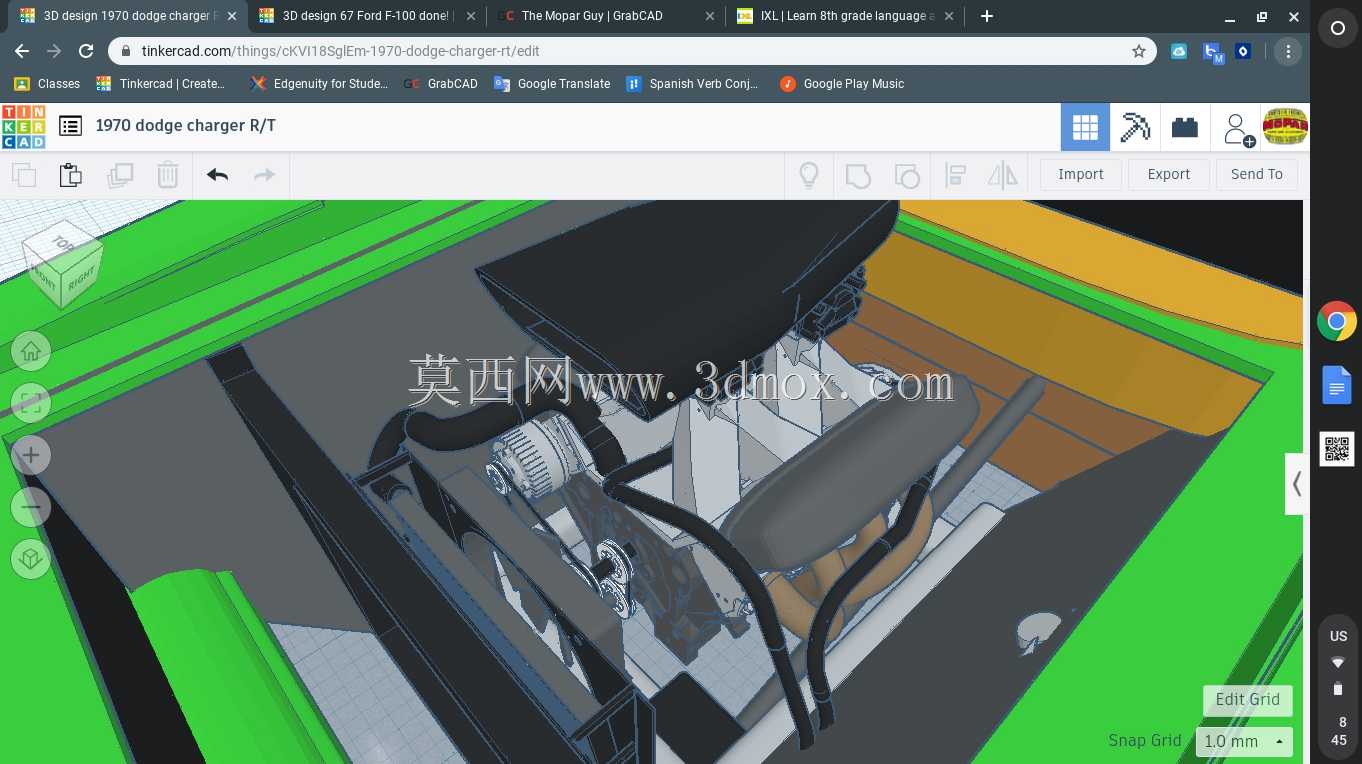Switch to the 3D design grid view
Screen dimensions: 1362x764
tap(1085, 127)
